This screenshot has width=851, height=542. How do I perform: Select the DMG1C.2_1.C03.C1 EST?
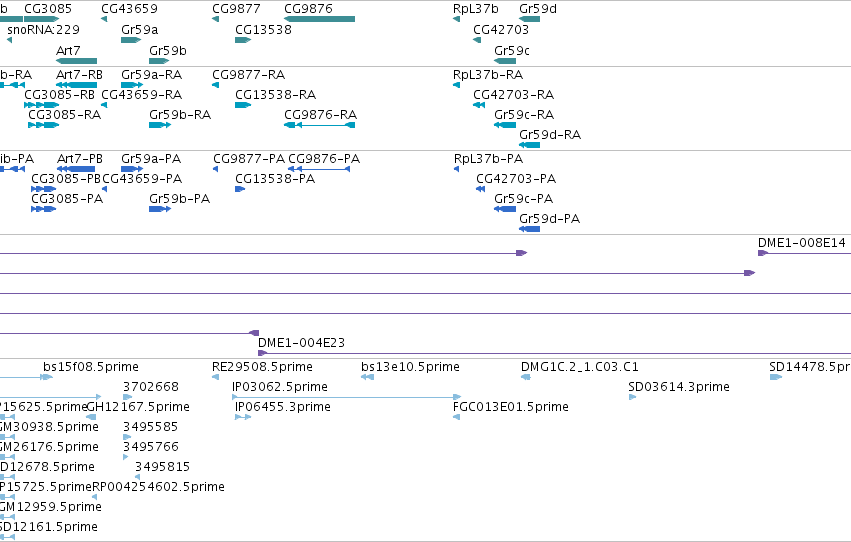coord(526,377)
